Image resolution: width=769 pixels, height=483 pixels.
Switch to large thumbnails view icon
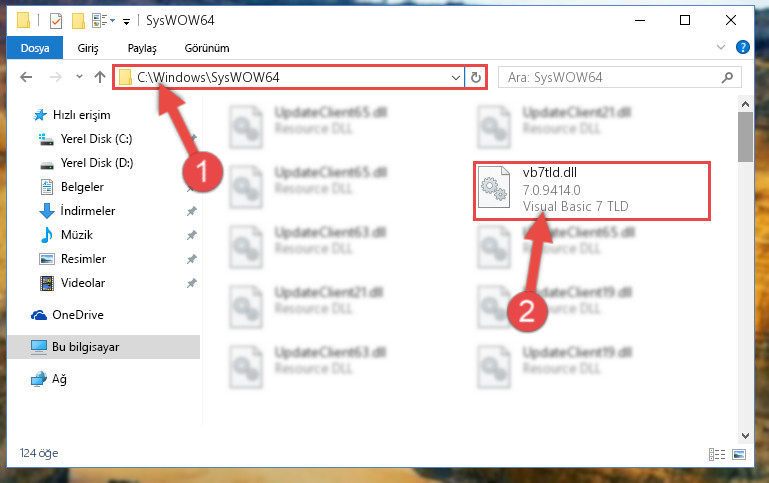point(739,455)
